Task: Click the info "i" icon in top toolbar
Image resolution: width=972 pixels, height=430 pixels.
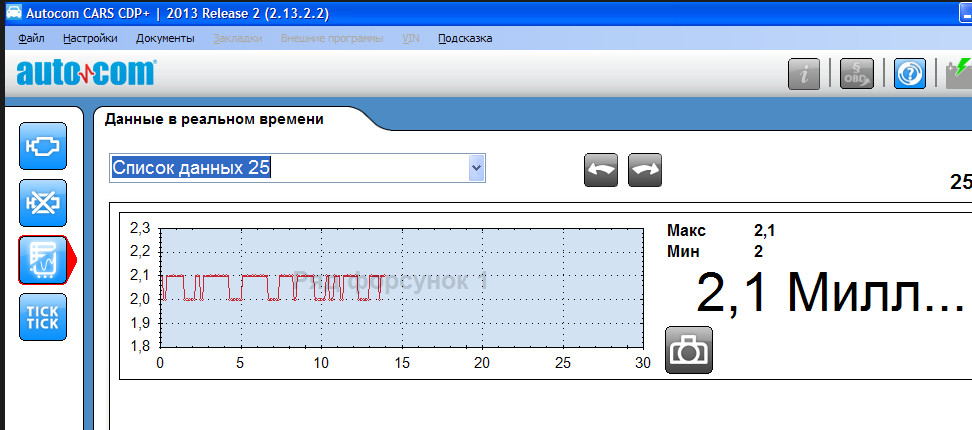Action: pos(804,74)
